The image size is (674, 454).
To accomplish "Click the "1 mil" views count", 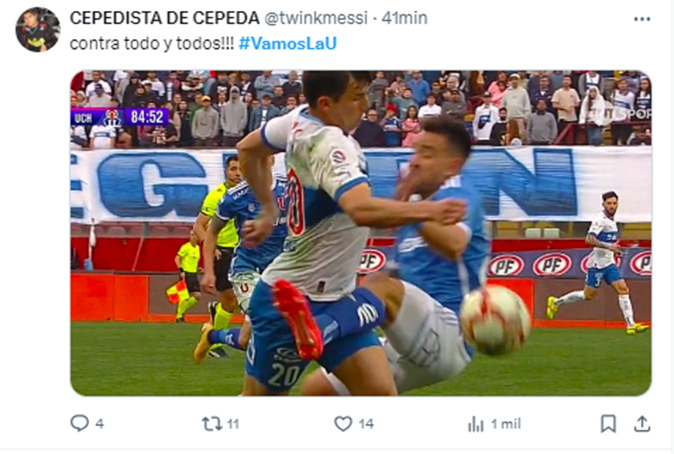I will (506, 424).
